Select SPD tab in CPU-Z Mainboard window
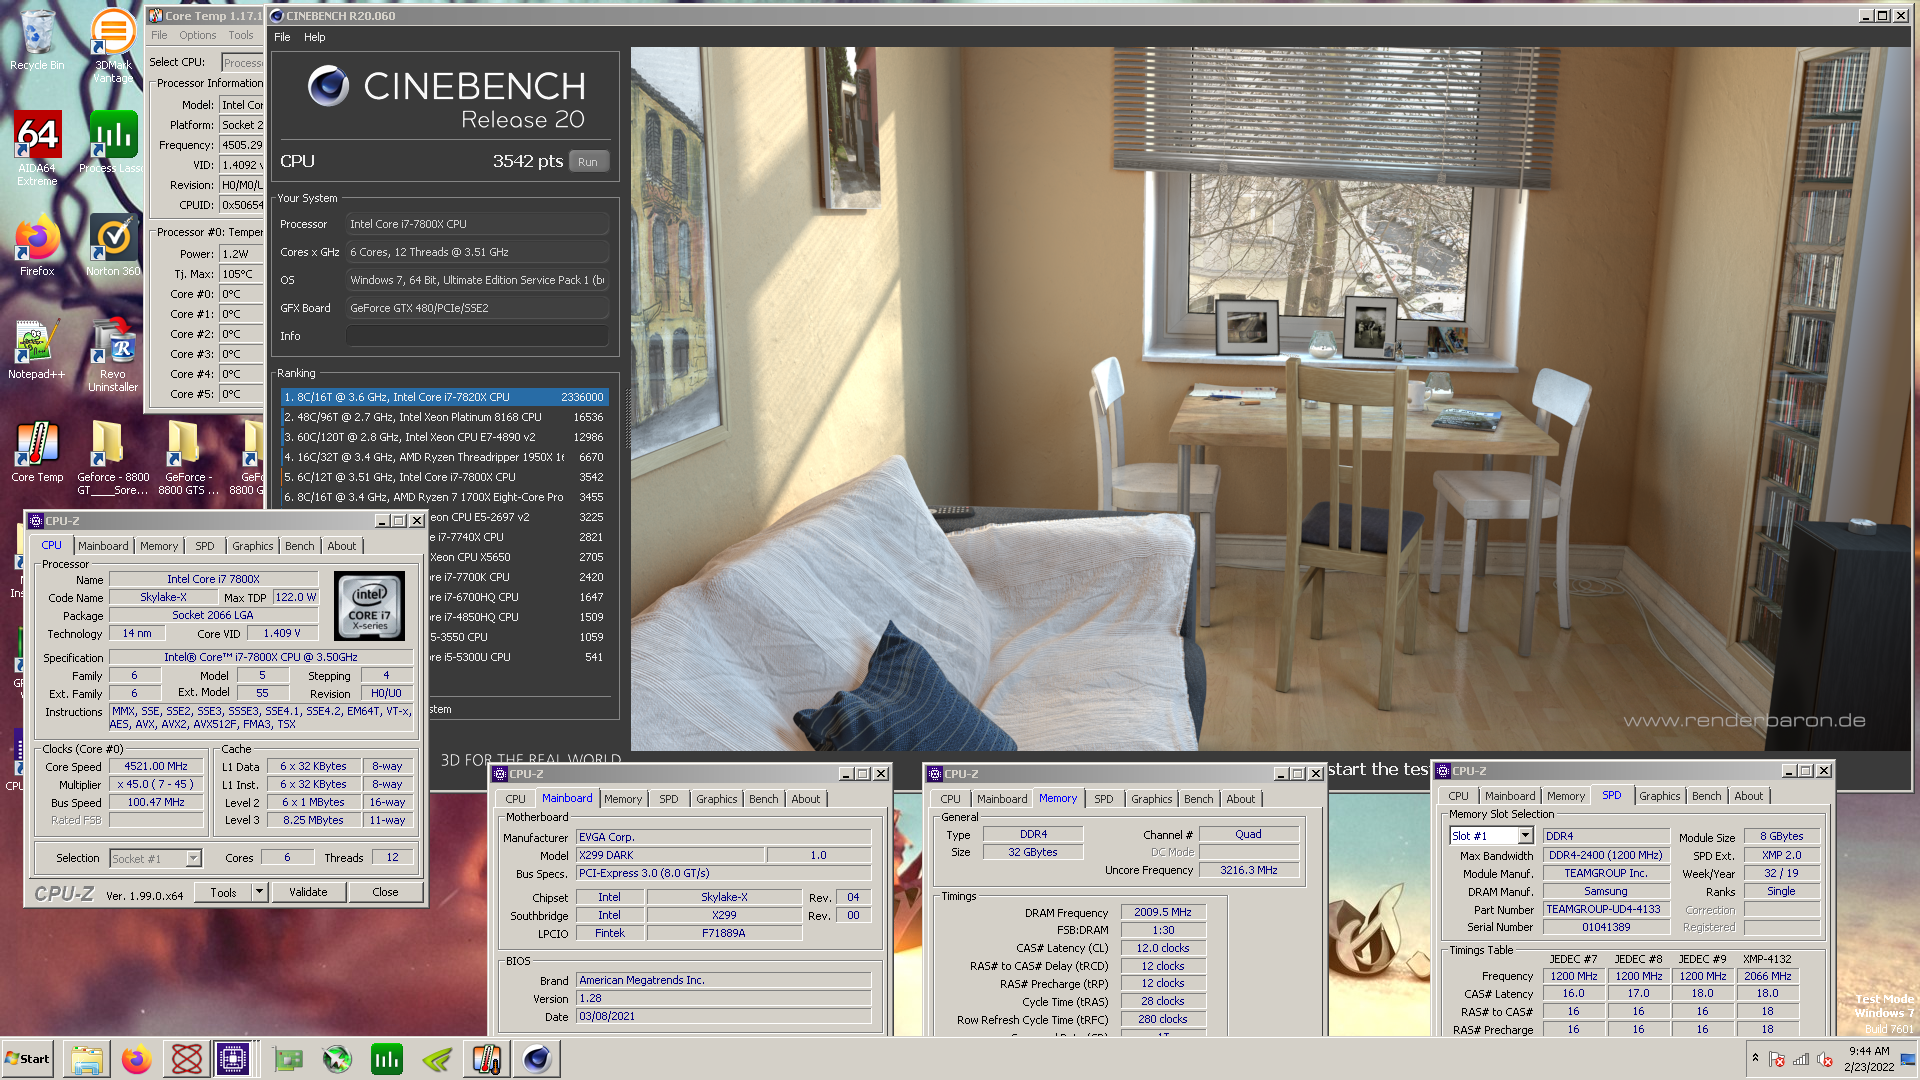 coord(669,799)
